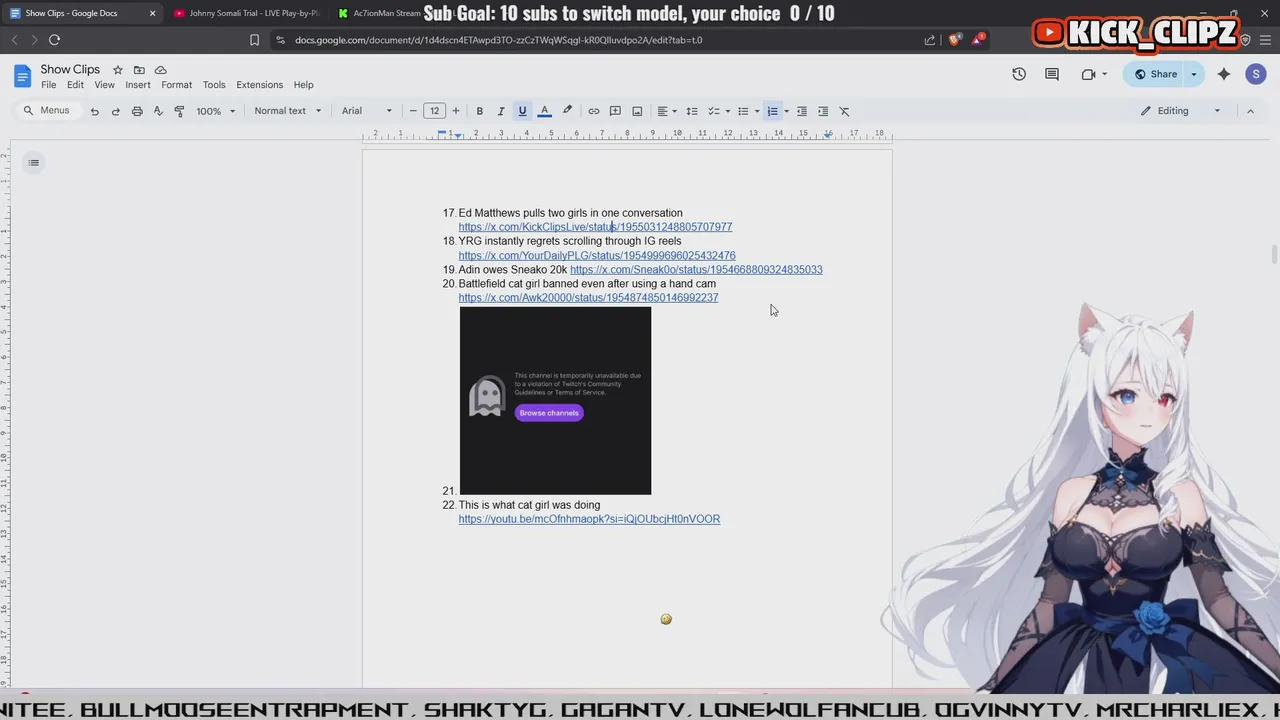This screenshot has height=720, width=1280.
Task: Star the Show Clips document
Action: tap(118, 70)
